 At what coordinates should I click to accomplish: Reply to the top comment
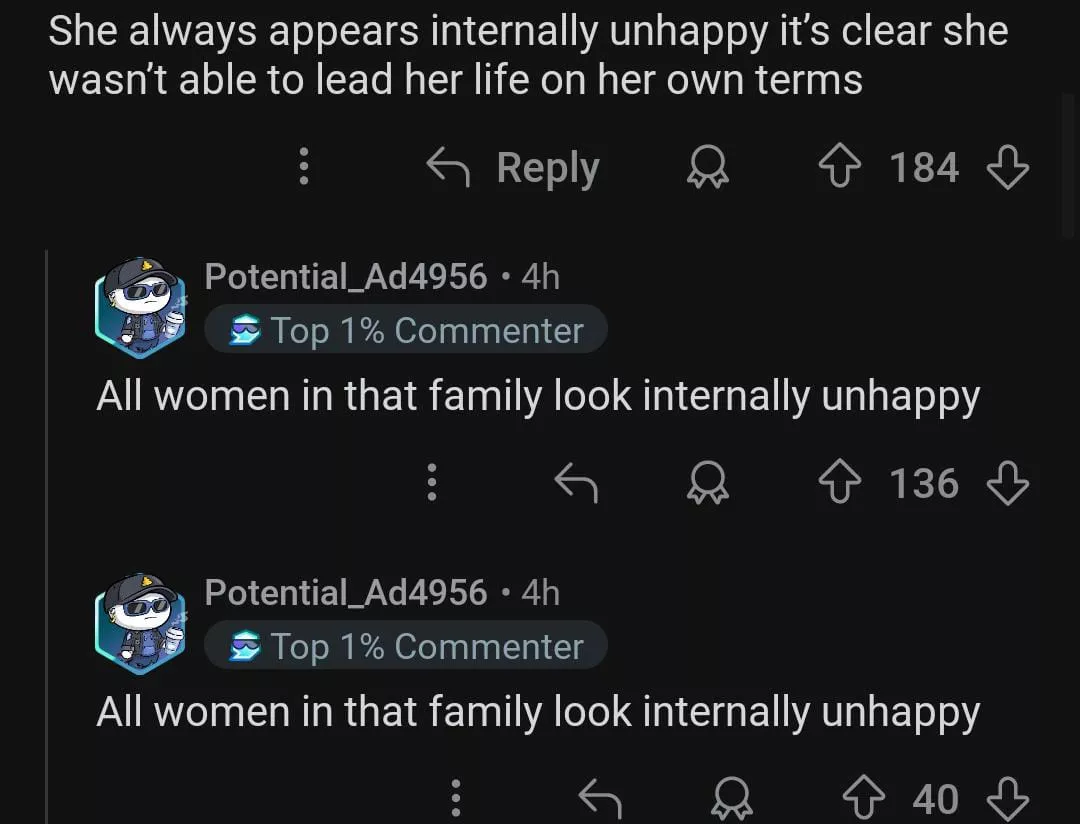point(514,168)
